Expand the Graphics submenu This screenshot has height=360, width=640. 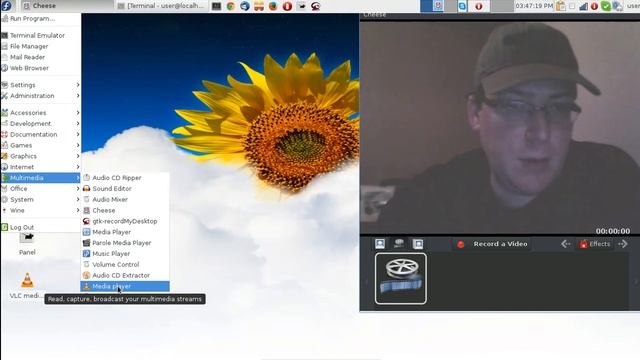click(41, 156)
